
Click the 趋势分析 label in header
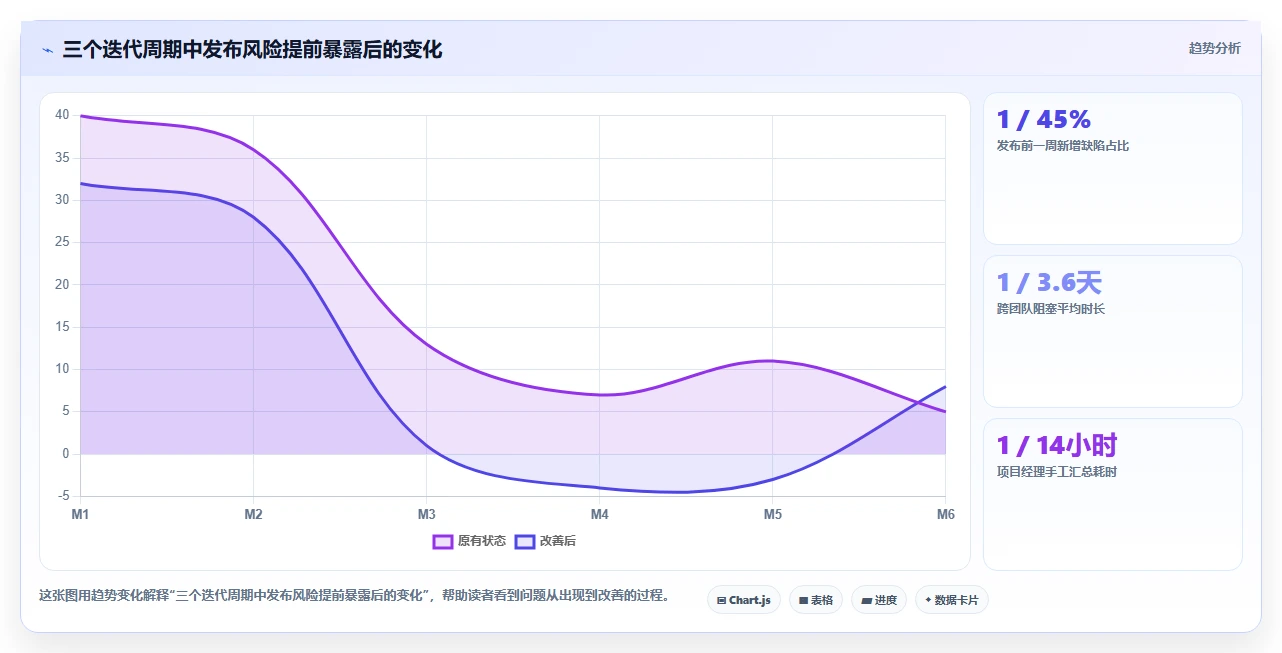tap(1214, 48)
